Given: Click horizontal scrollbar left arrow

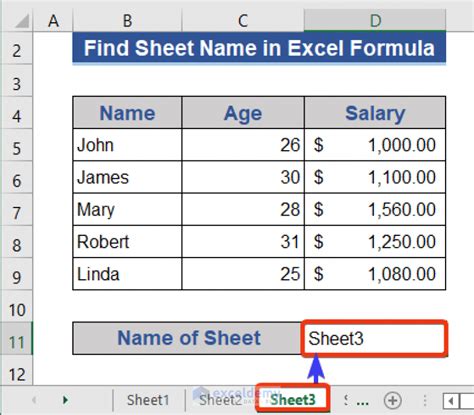Looking at the screenshot, I should click(451, 400).
